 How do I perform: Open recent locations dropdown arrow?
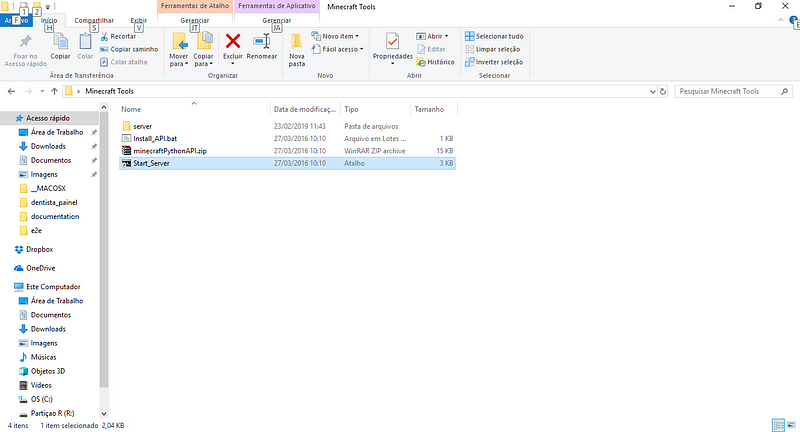pos(42,91)
